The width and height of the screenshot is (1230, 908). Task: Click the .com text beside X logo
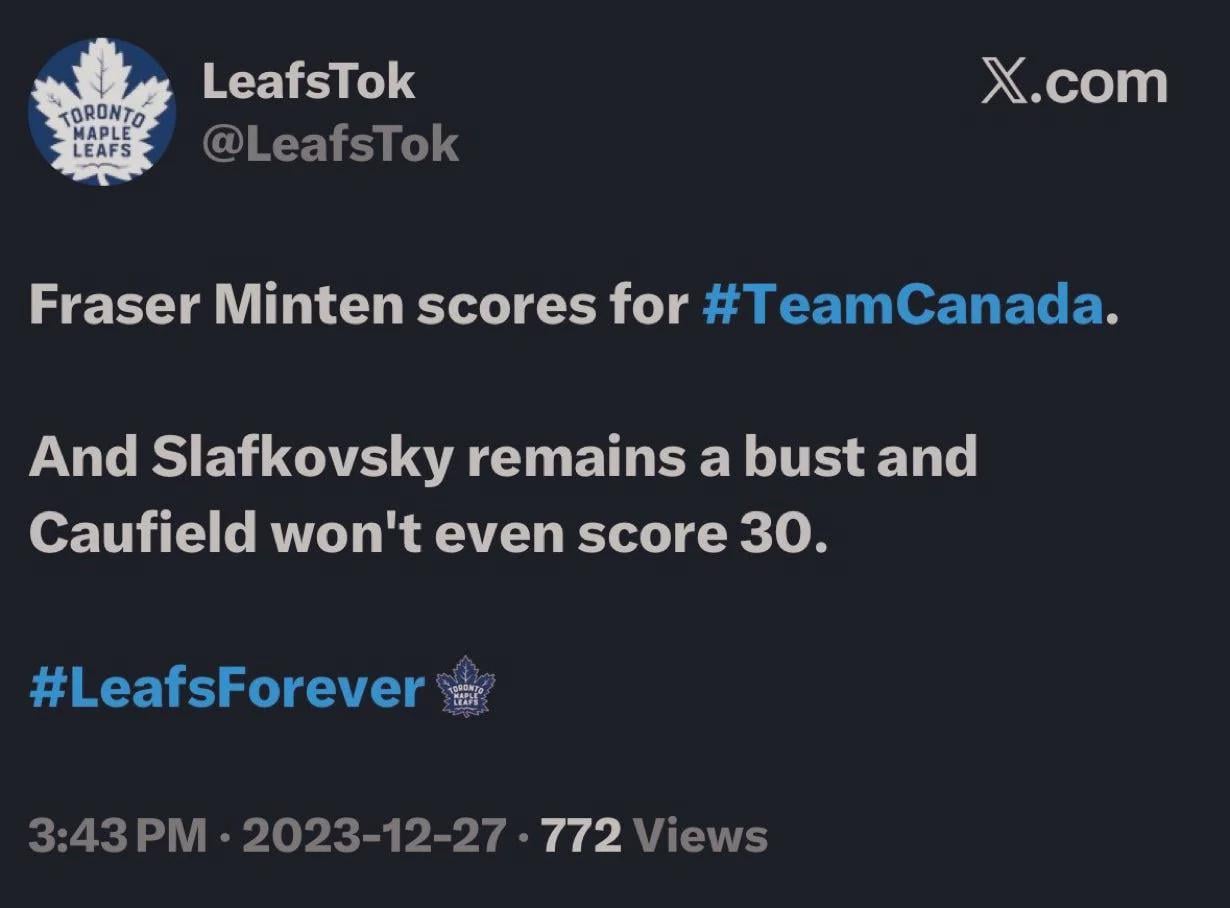pos(1104,83)
